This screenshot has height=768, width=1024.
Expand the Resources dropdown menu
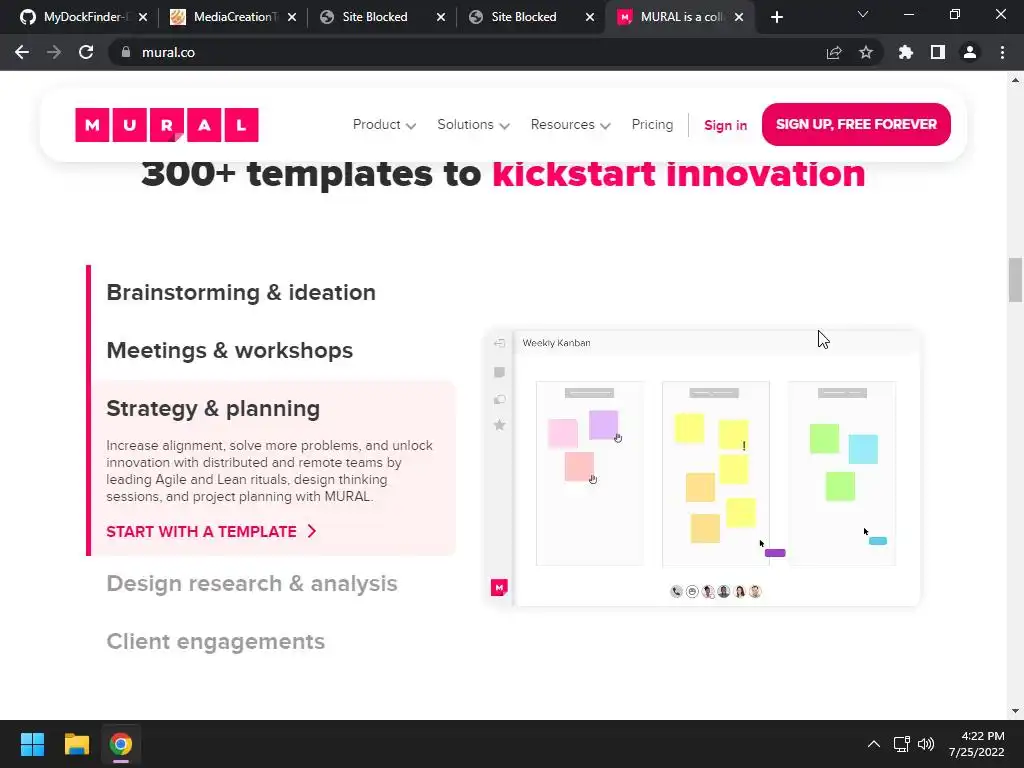pyautogui.click(x=570, y=125)
